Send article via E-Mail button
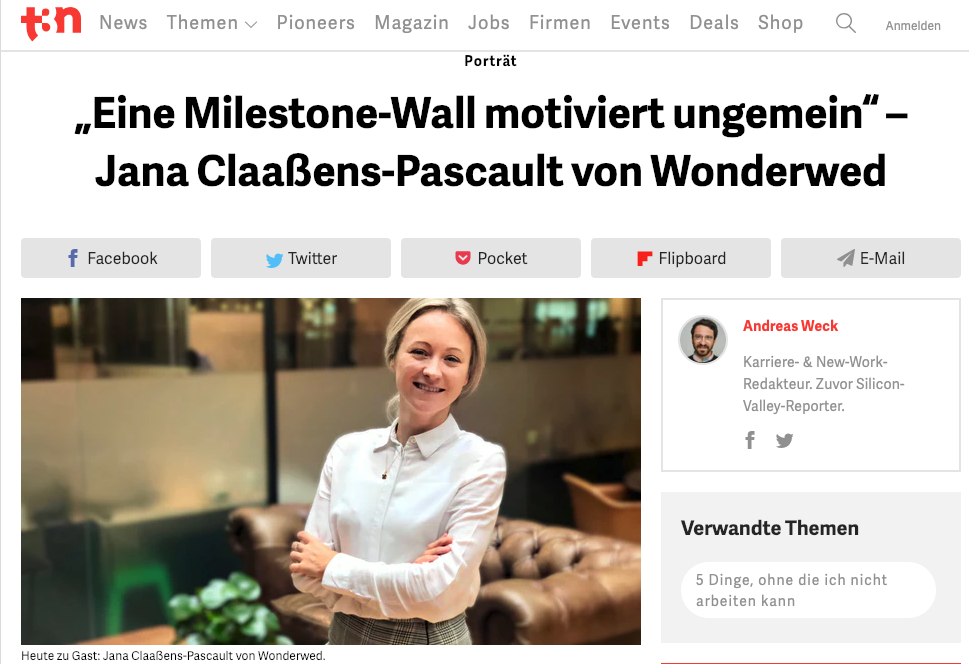The height and width of the screenshot is (664, 969). click(871, 258)
